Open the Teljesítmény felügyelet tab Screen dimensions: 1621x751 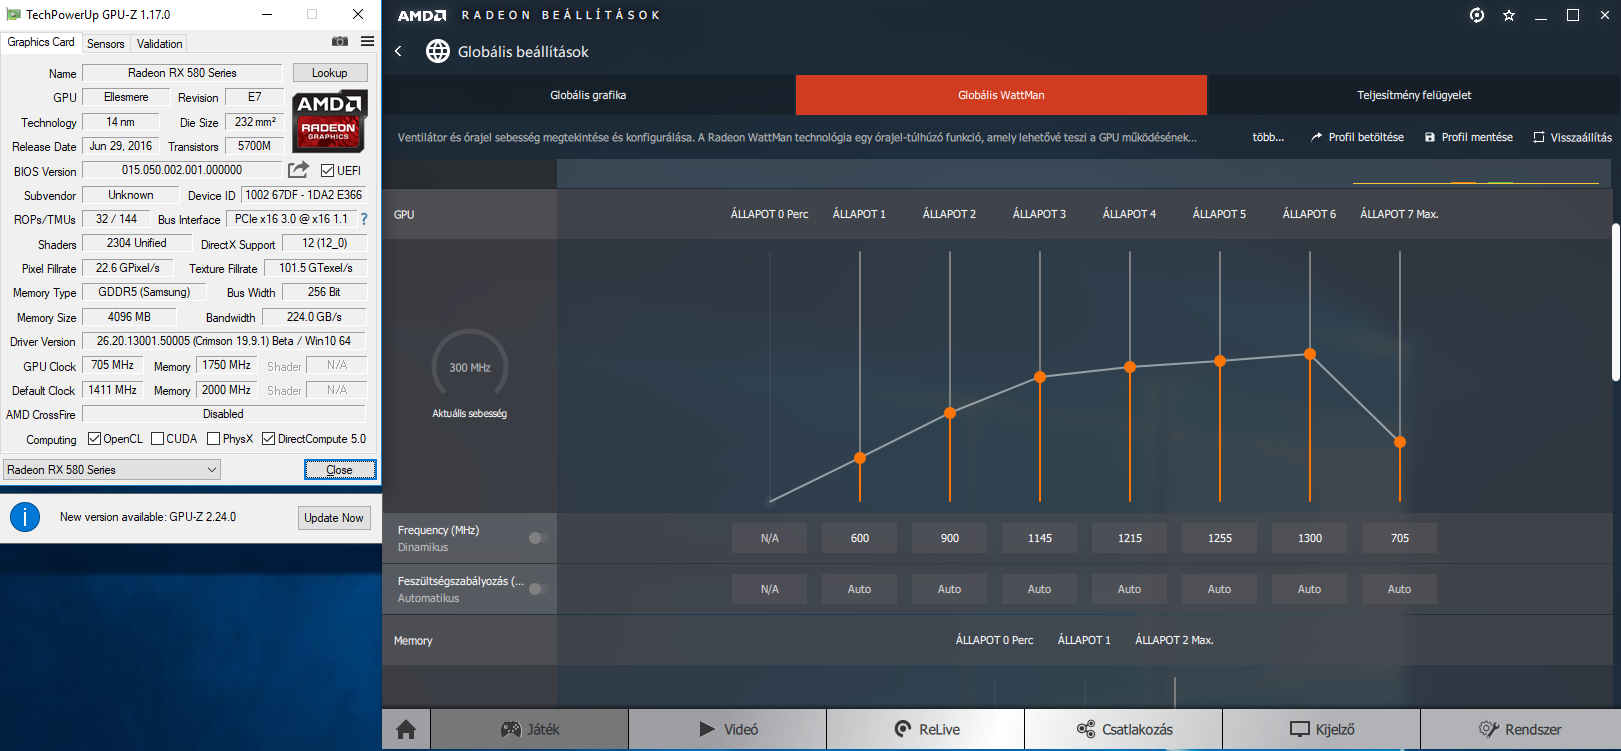point(1414,95)
